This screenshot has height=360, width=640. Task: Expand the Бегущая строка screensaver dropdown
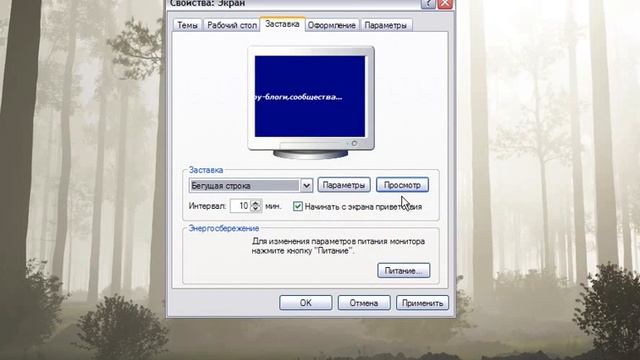[x=307, y=186]
